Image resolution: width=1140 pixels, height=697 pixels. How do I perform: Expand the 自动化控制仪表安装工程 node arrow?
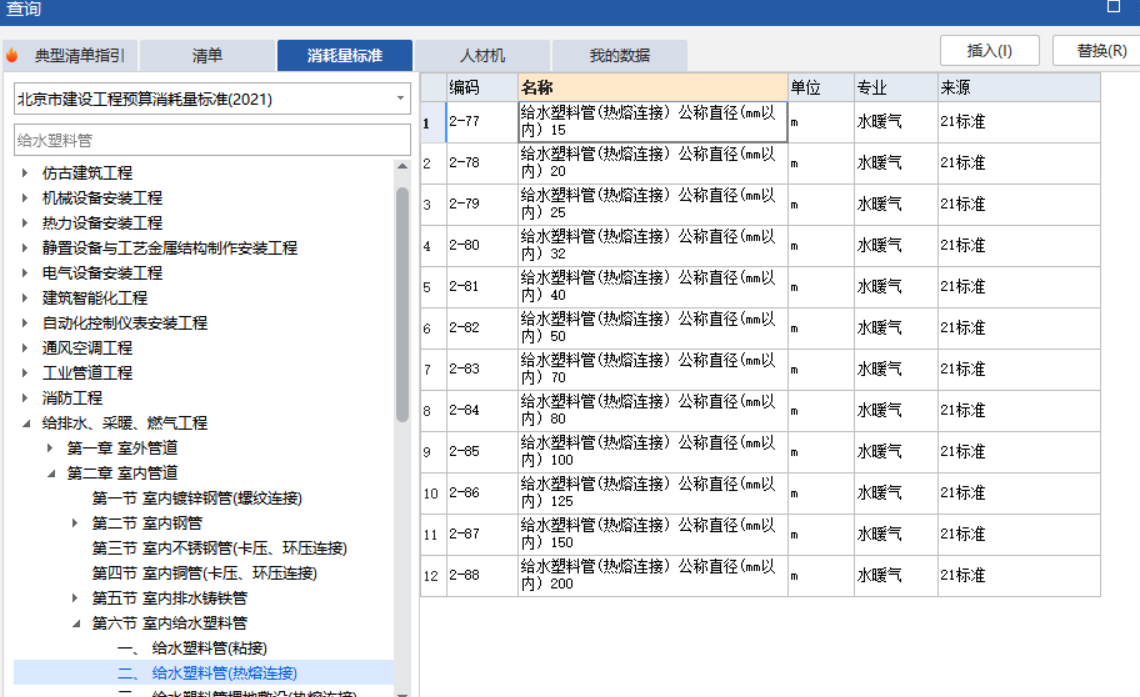[25, 323]
